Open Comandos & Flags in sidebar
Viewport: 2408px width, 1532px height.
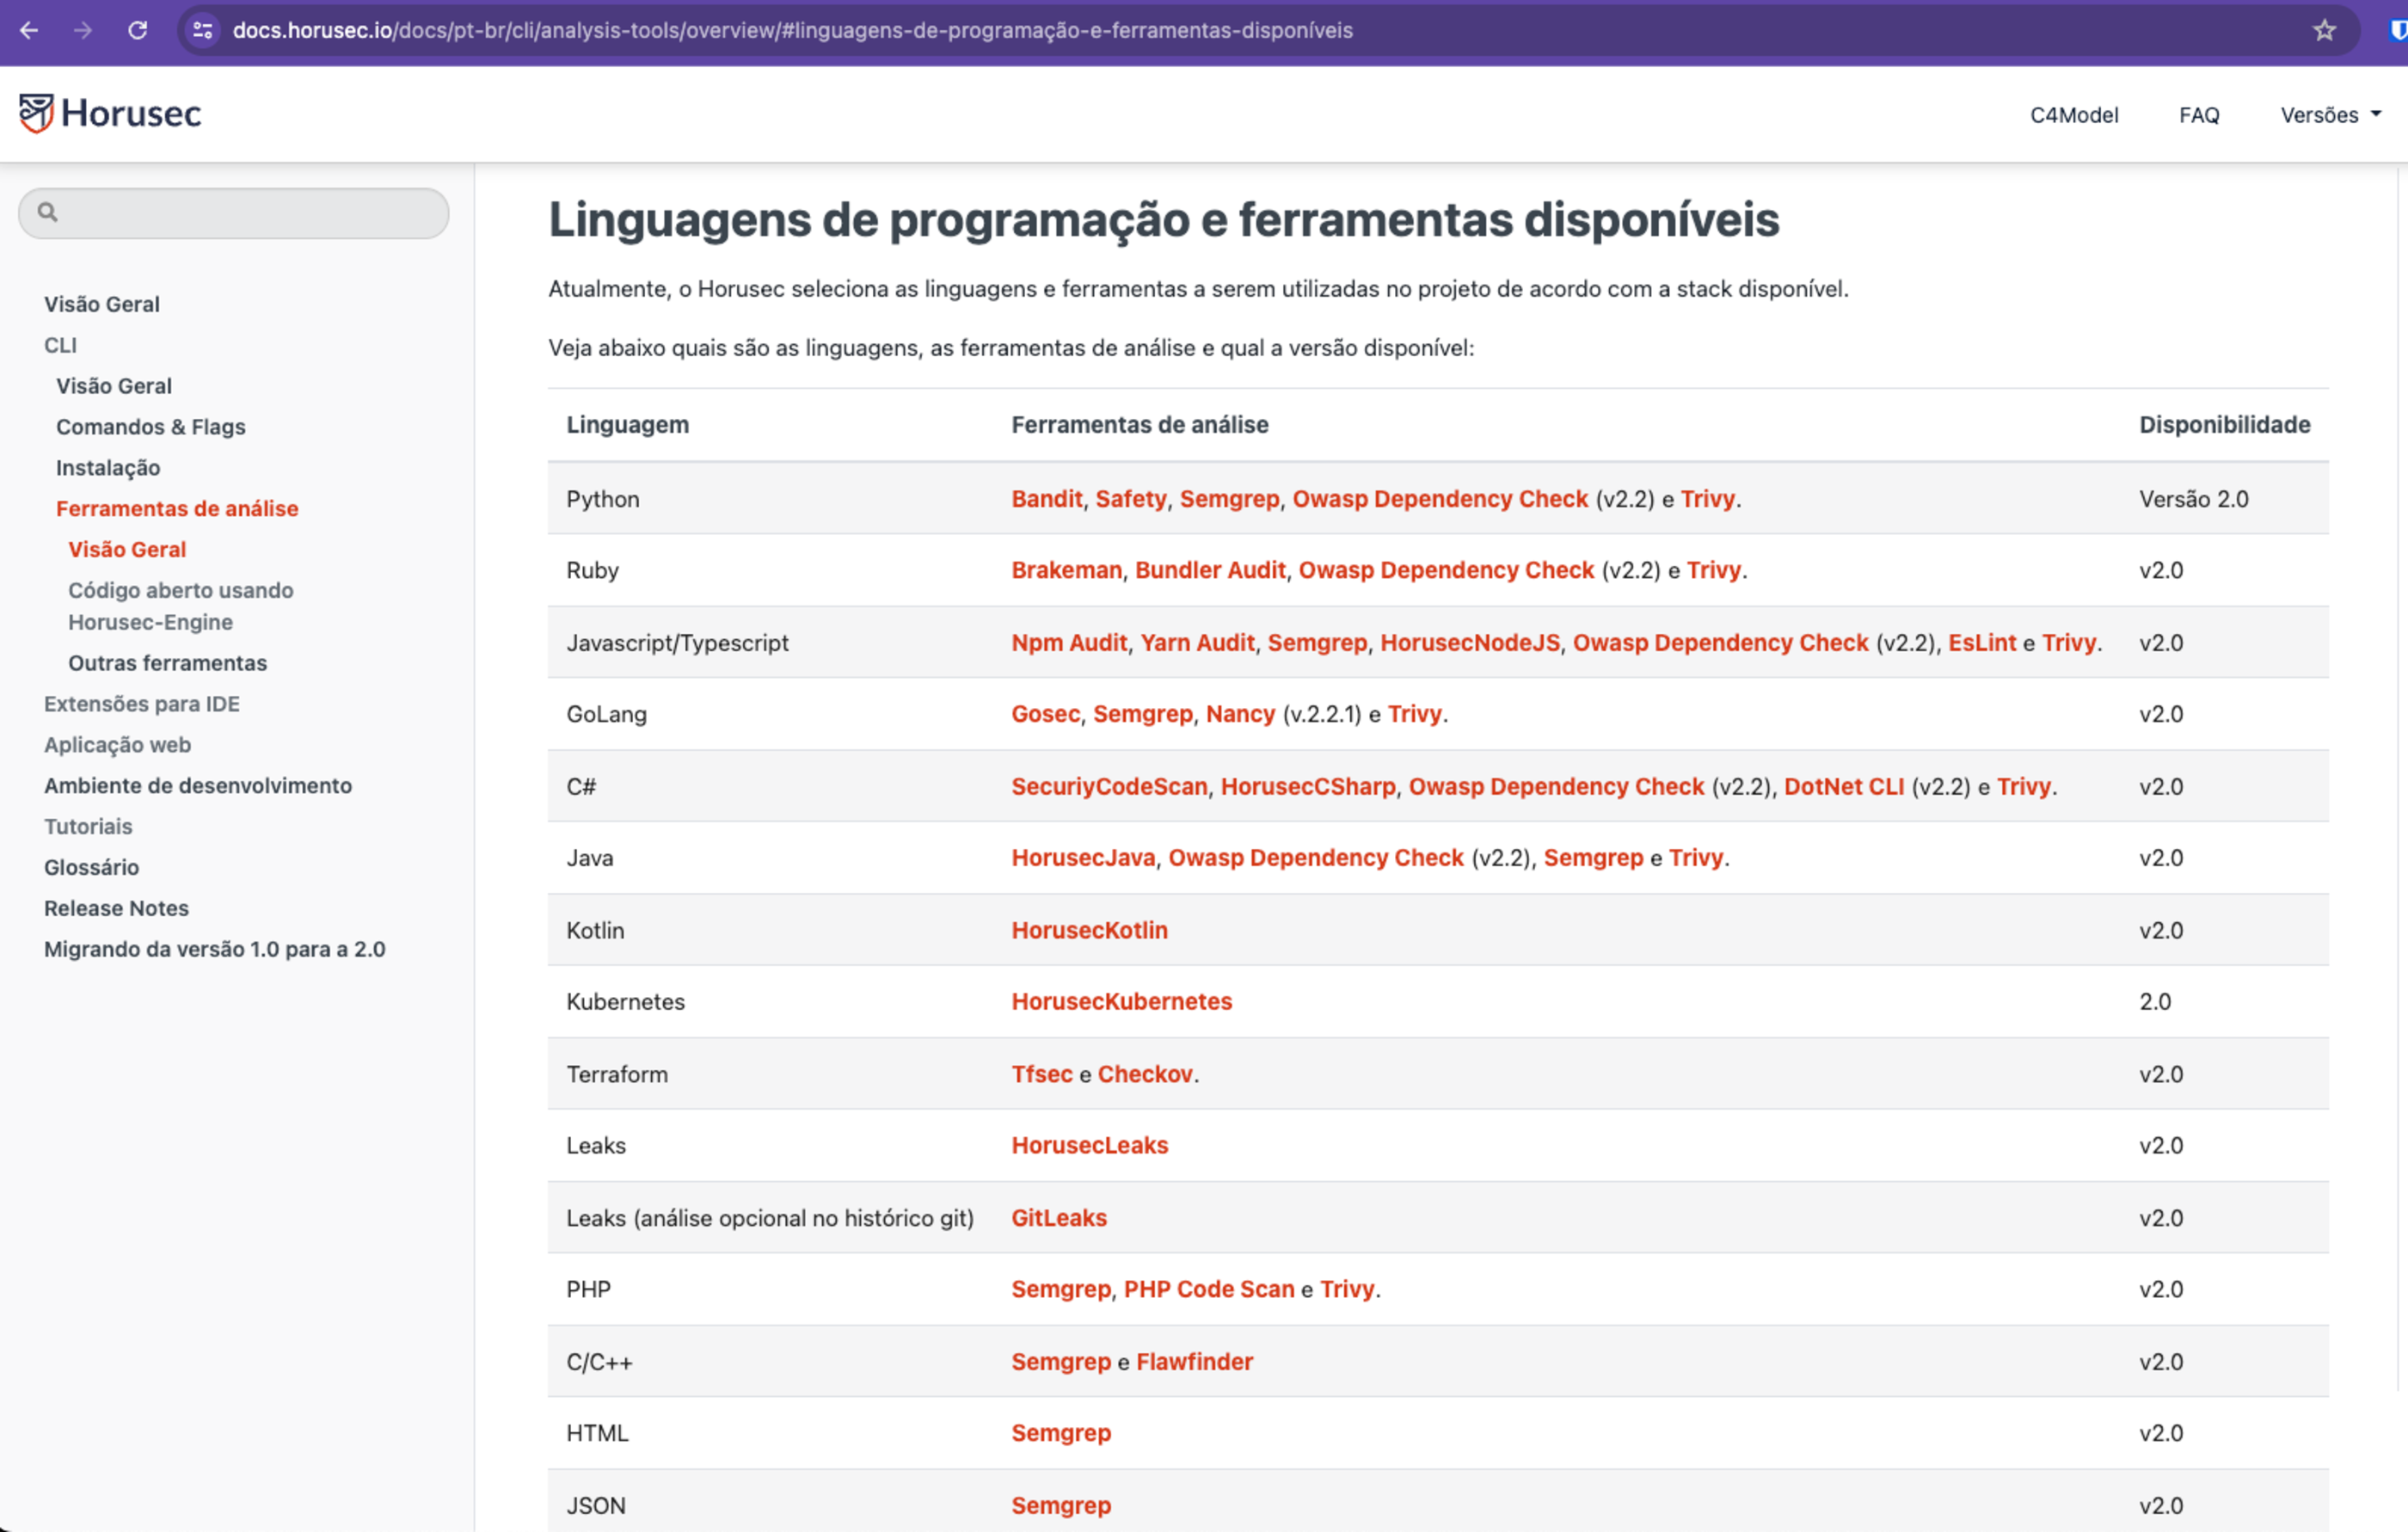[x=151, y=427]
